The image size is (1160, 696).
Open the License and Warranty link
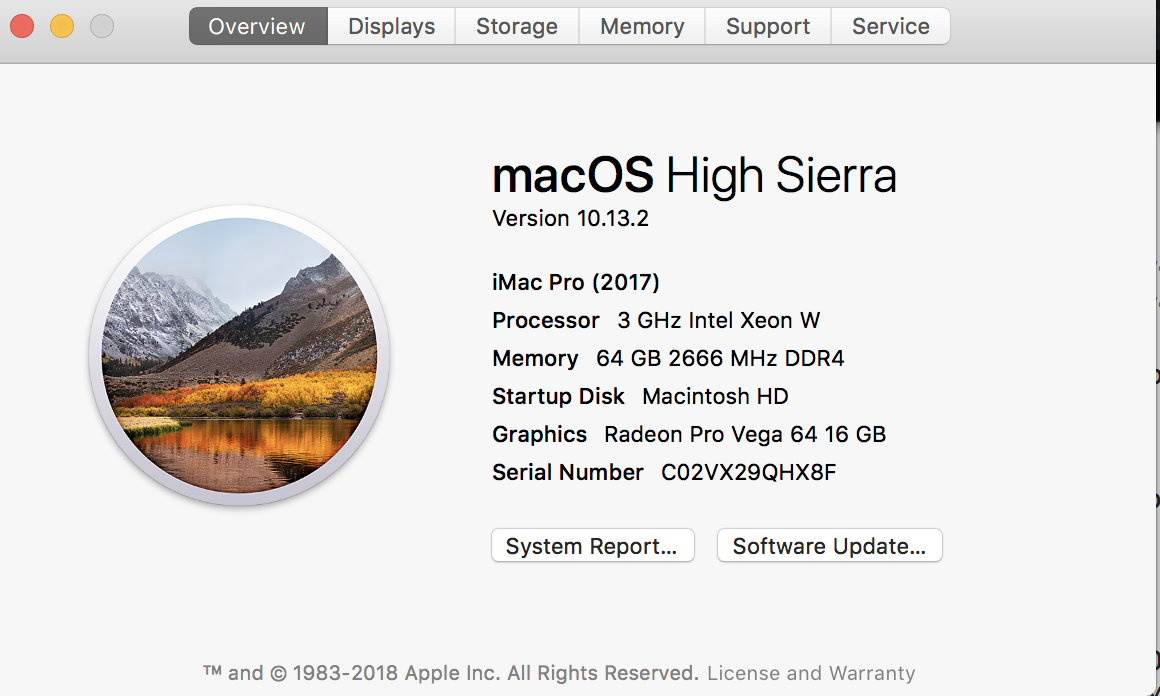tap(811, 673)
